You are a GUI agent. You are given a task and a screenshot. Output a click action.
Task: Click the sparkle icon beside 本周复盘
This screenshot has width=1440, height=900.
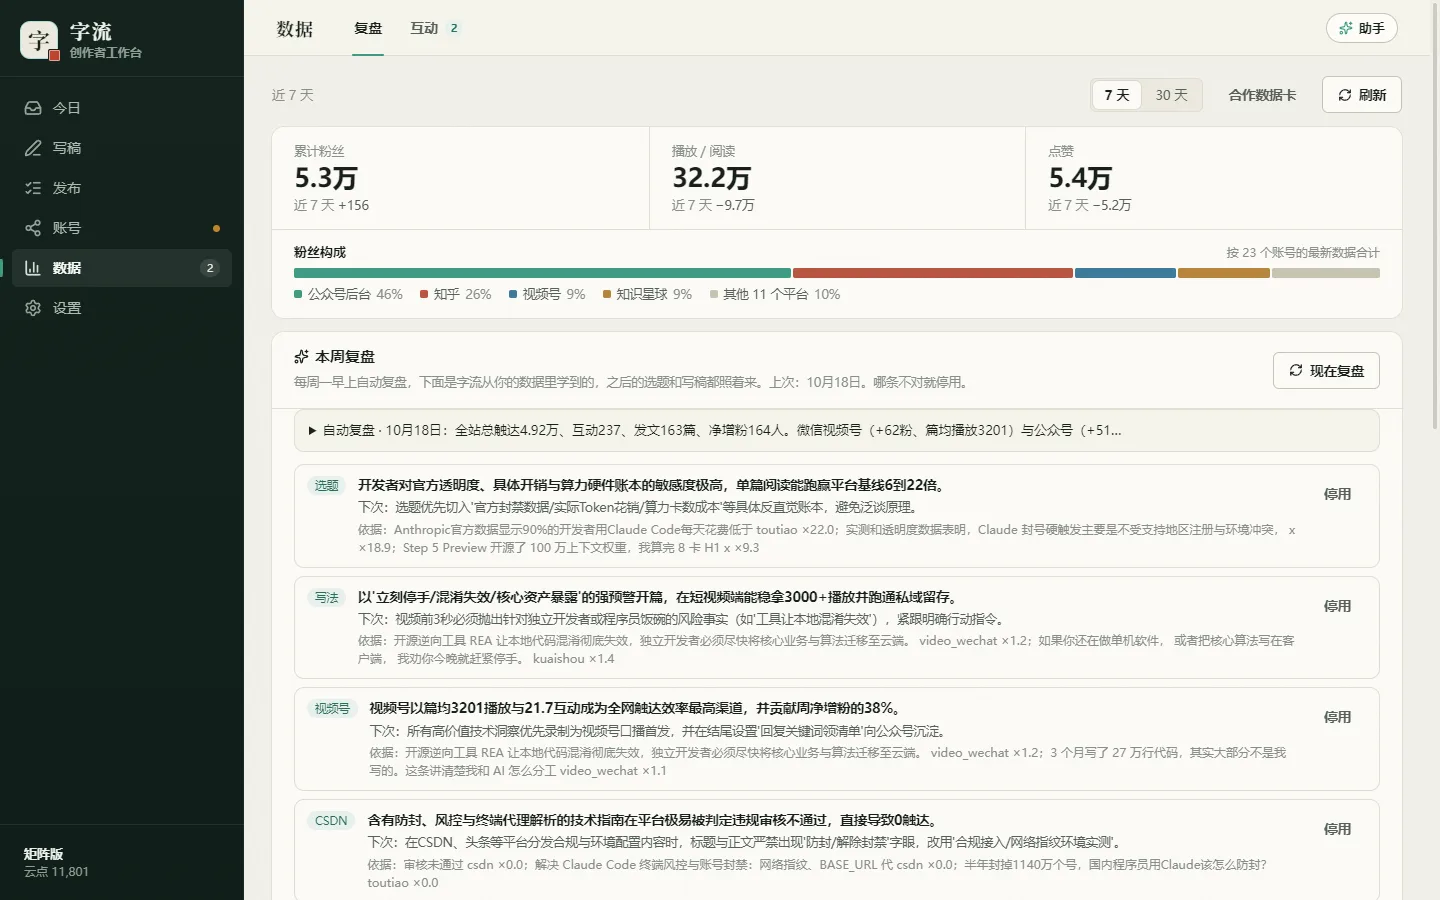click(x=301, y=356)
